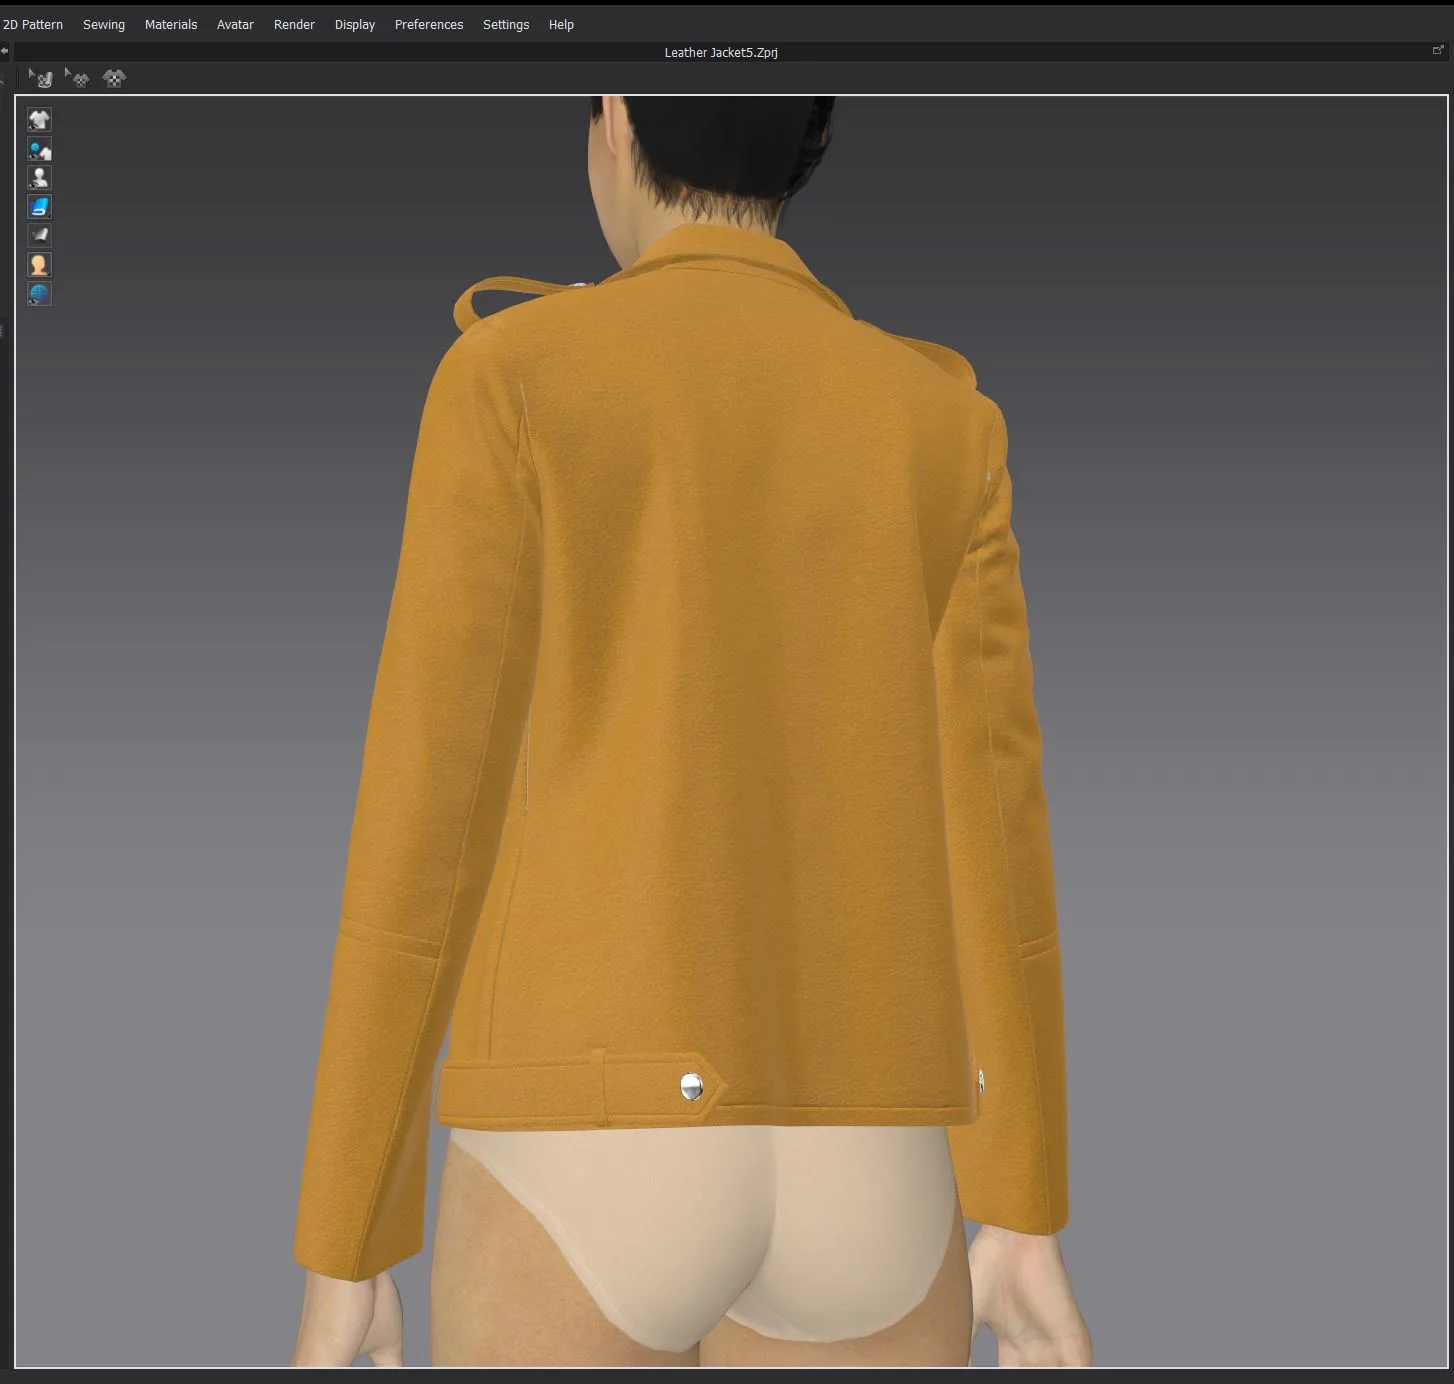
Task: Select the Leather Jacket5.Zprj tab
Action: click(x=719, y=52)
